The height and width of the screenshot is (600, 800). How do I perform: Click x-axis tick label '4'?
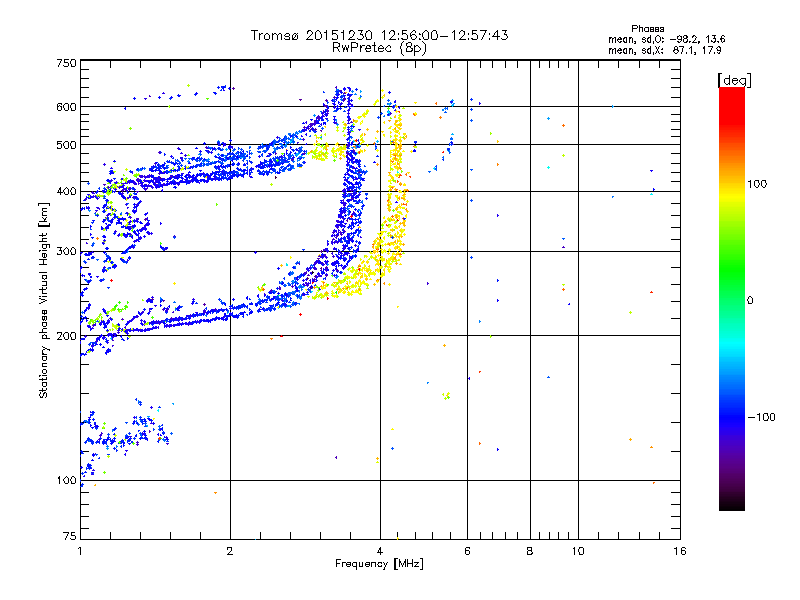[380, 551]
